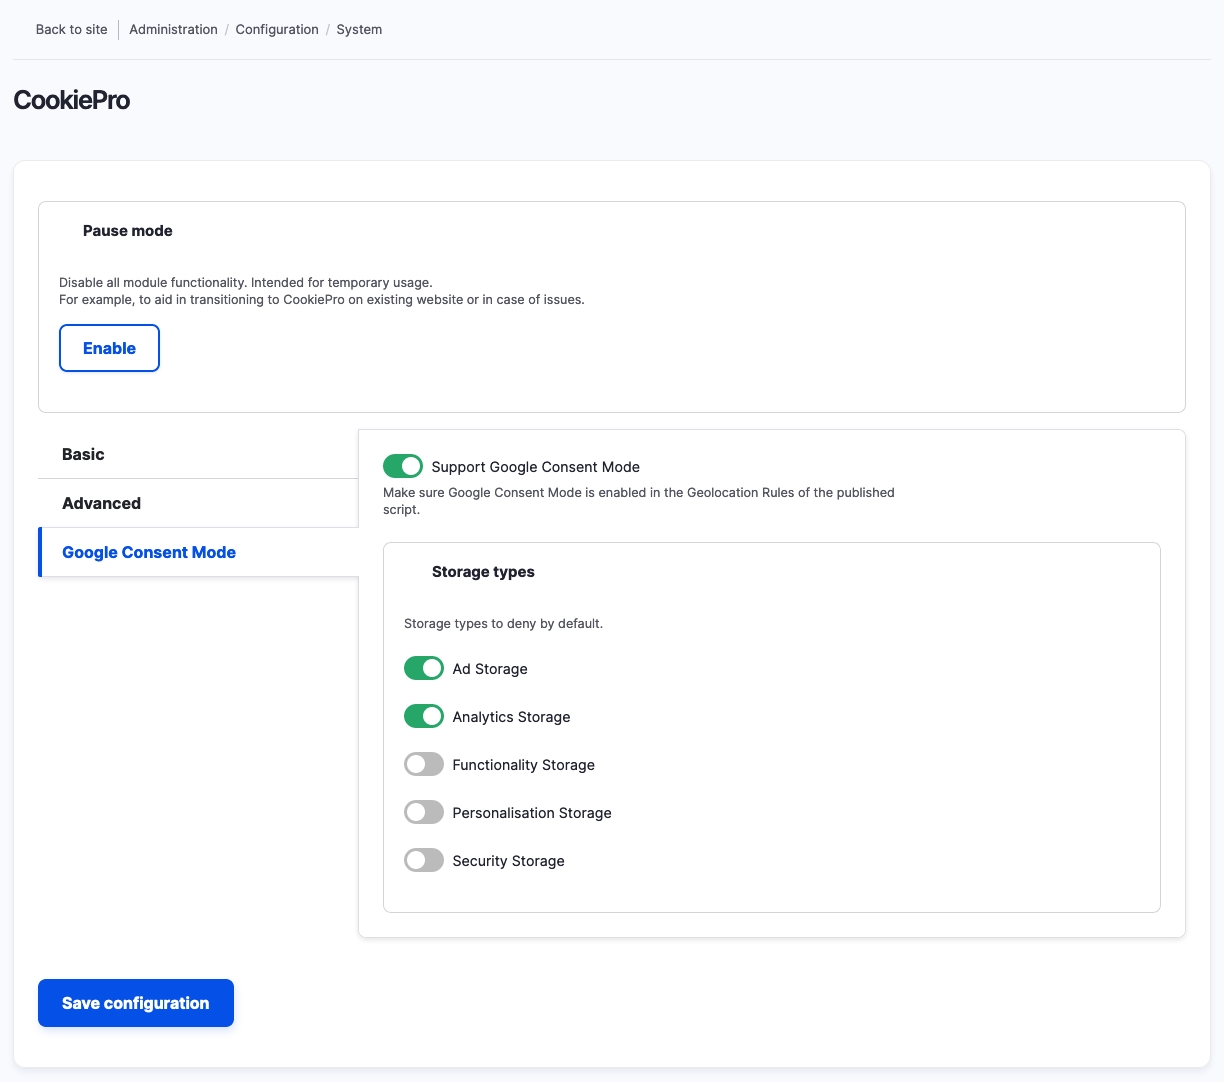Go back to site link
1224x1082 pixels.
click(71, 29)
